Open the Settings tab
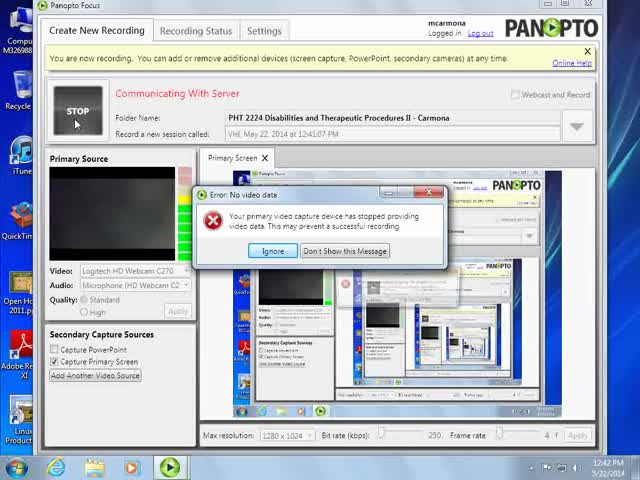Image resolution: width=640 pixels, height=480 pixels. coord(264,31)
